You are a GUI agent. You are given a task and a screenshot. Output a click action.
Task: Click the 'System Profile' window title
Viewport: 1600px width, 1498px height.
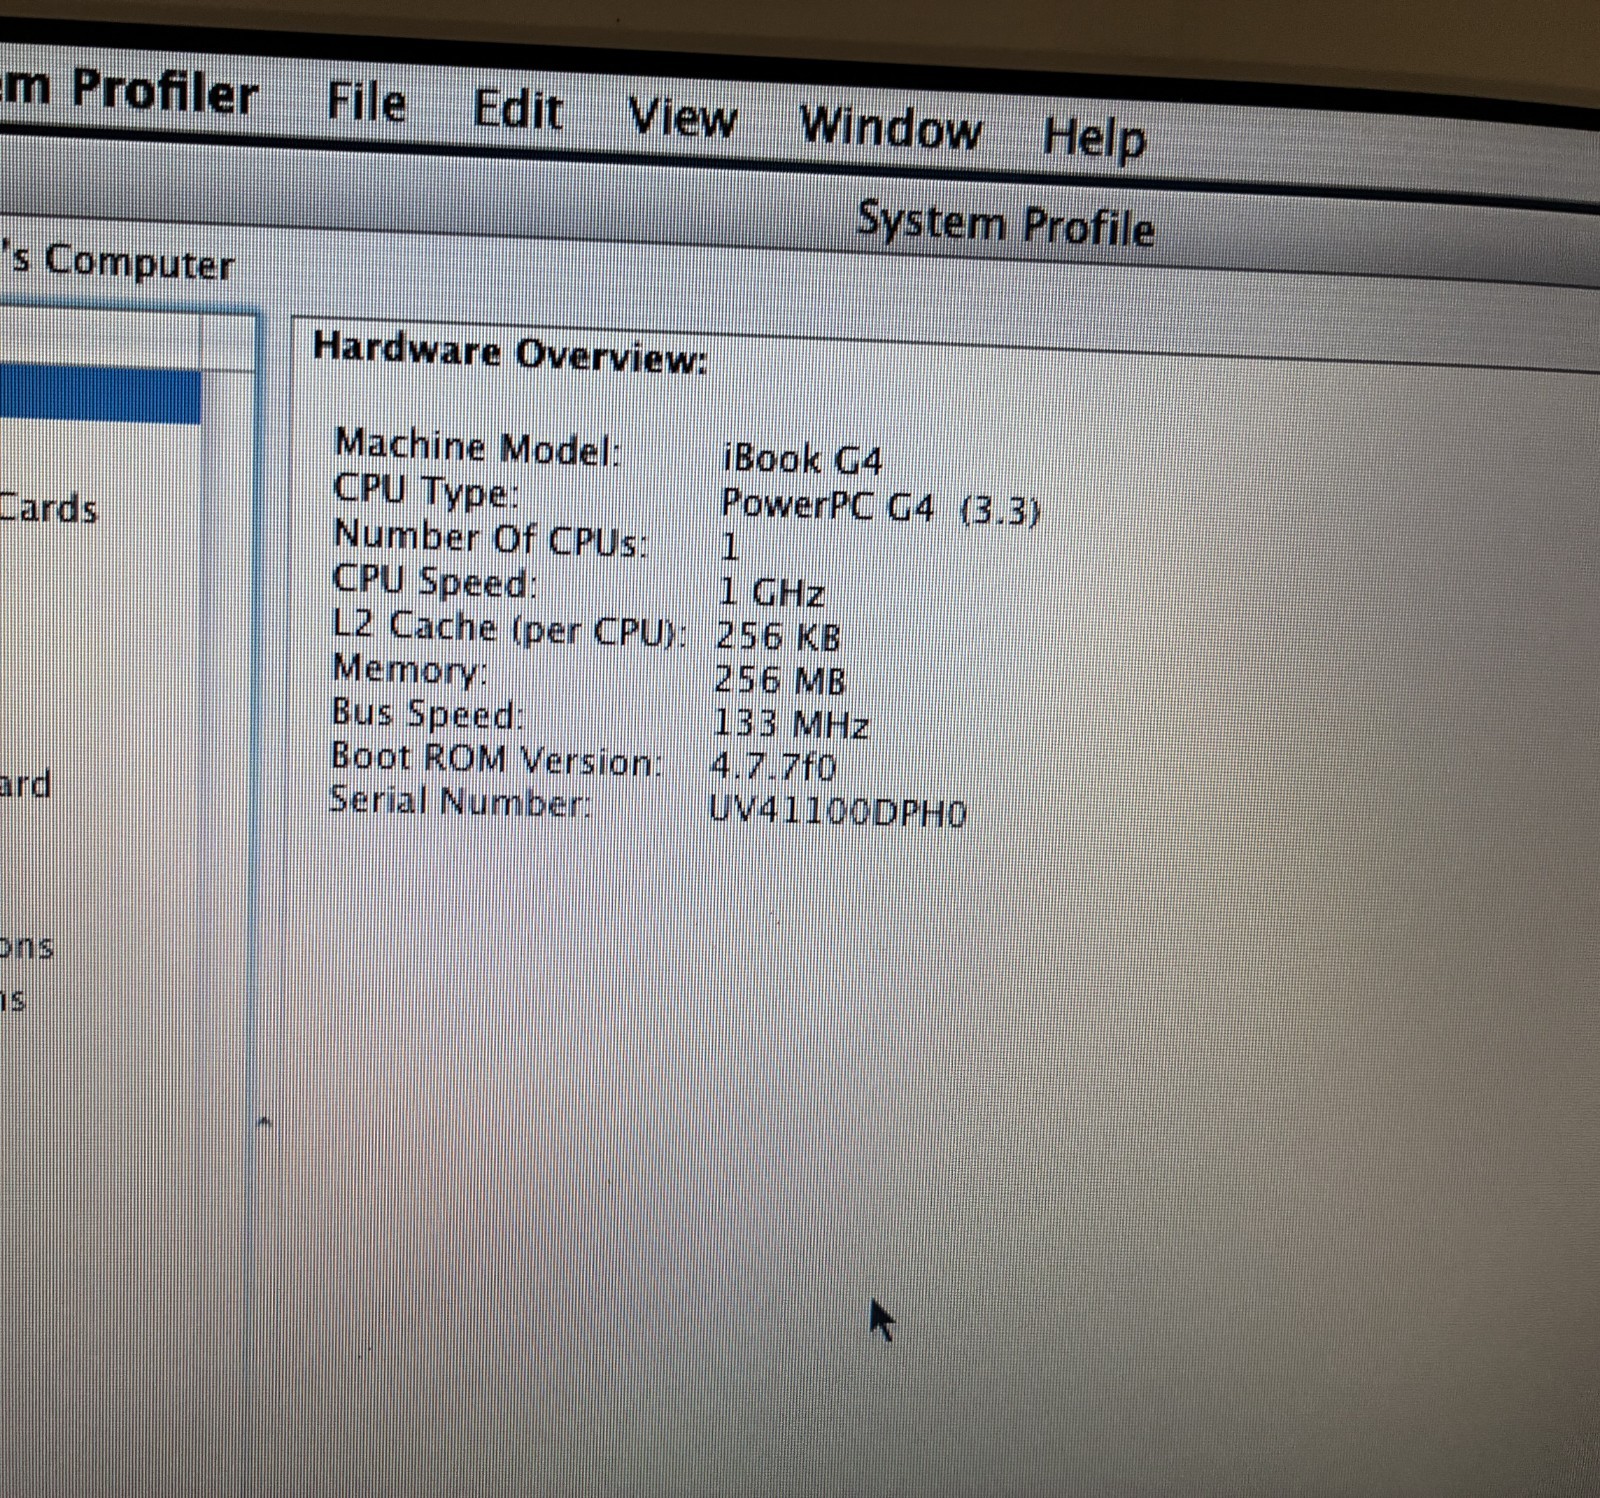coord(1006,224)
